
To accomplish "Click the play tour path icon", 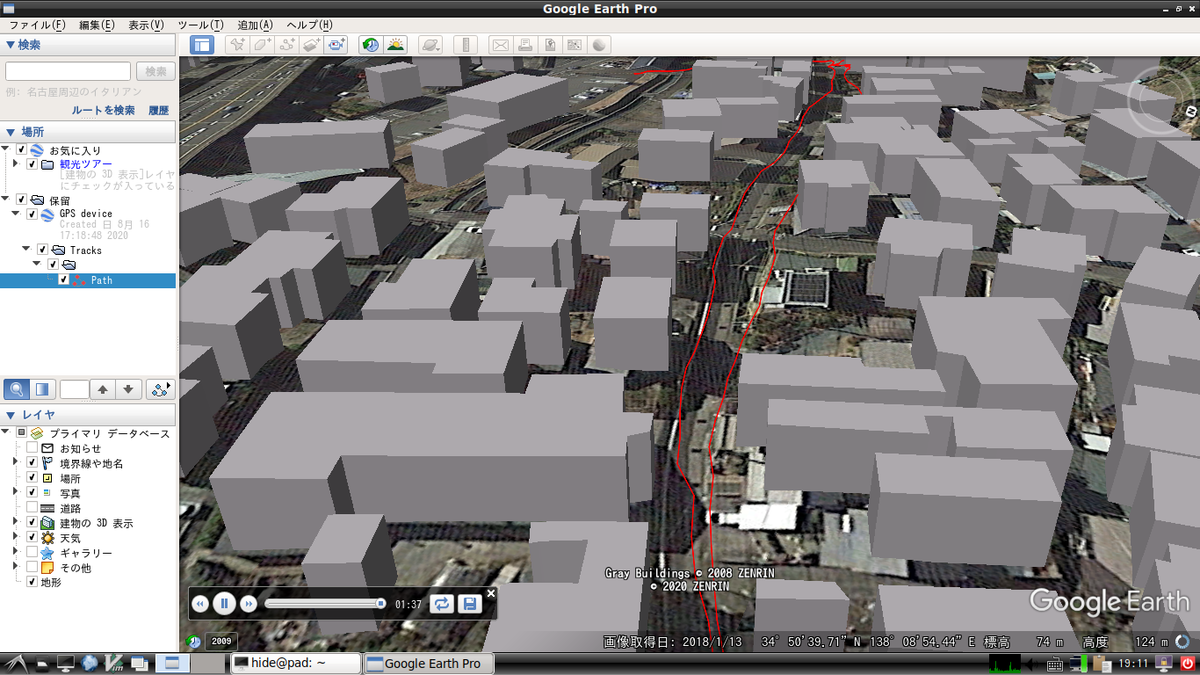I will pyautogui.click(x=160, y=389).
